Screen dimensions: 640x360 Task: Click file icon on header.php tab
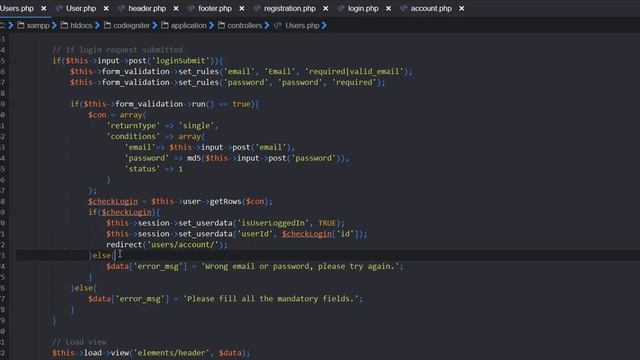tap(121, 8)
